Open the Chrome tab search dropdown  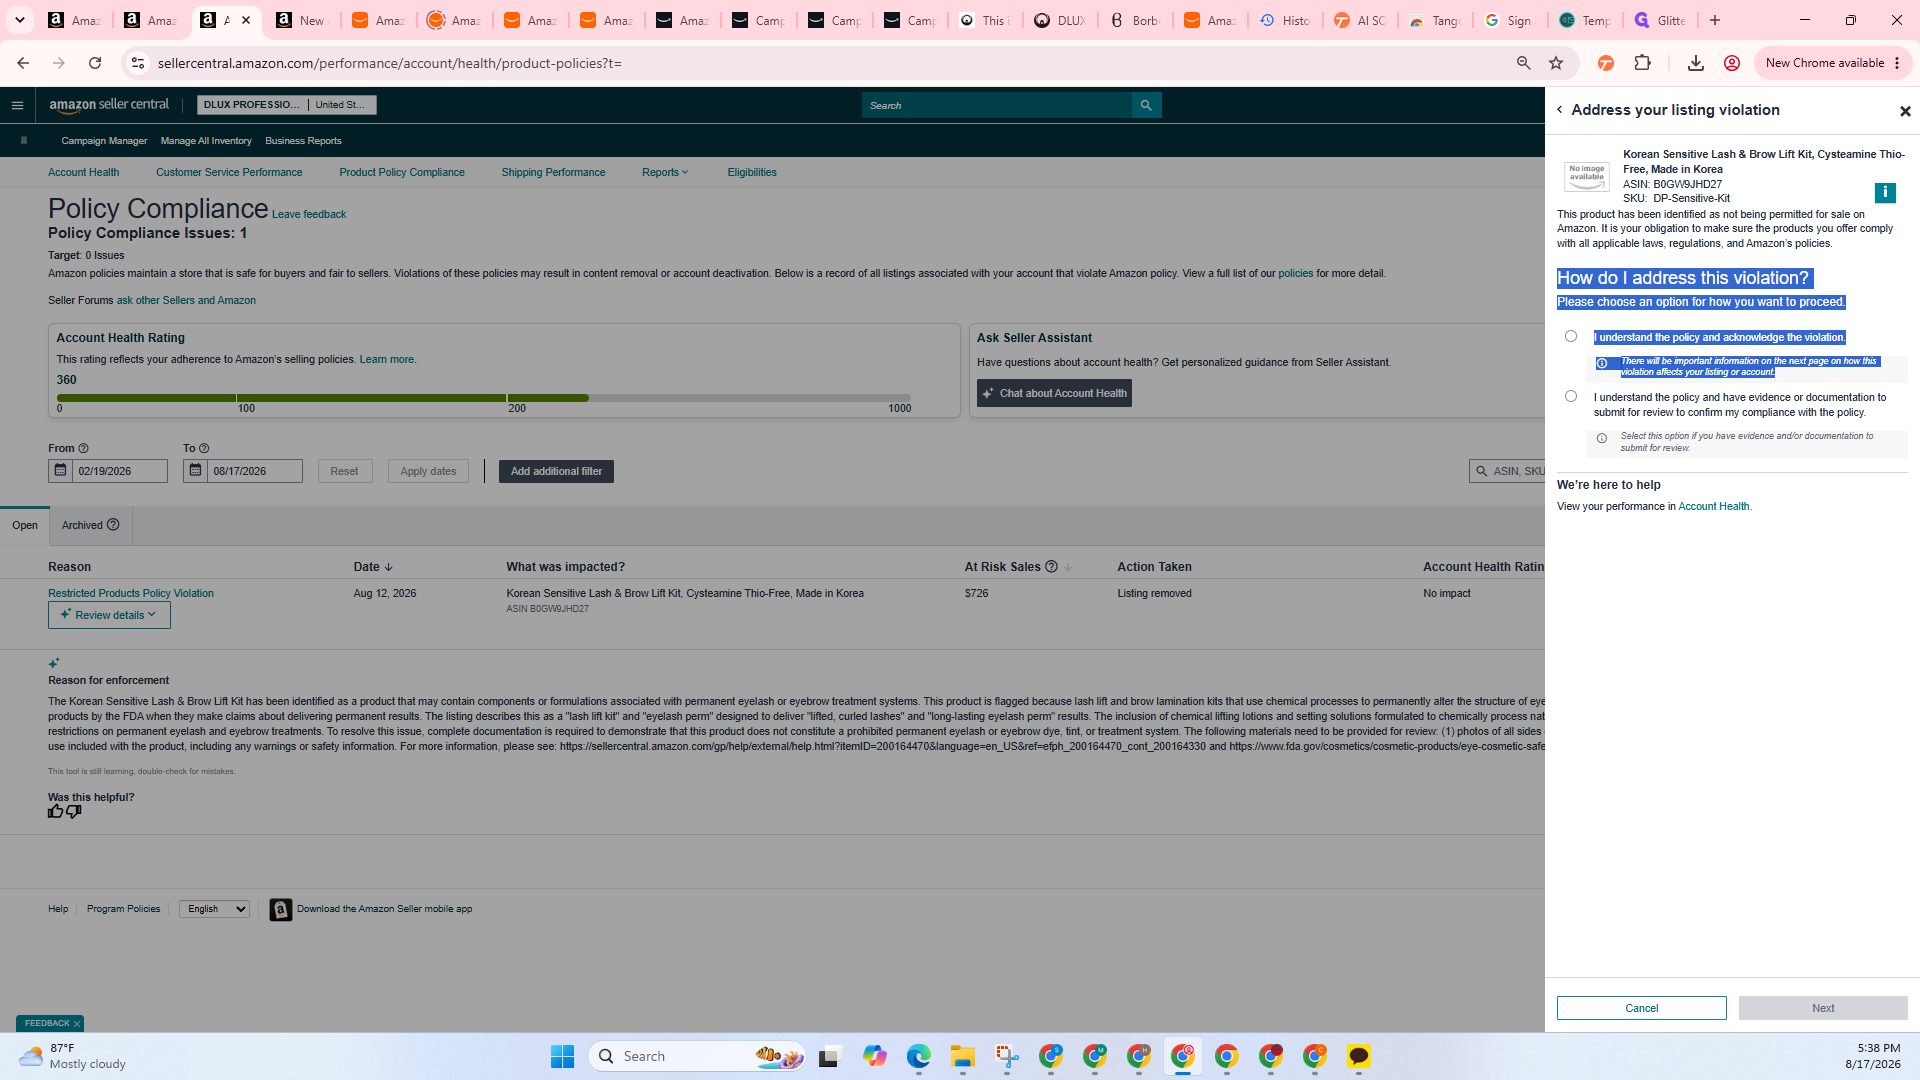click(20, 20)
